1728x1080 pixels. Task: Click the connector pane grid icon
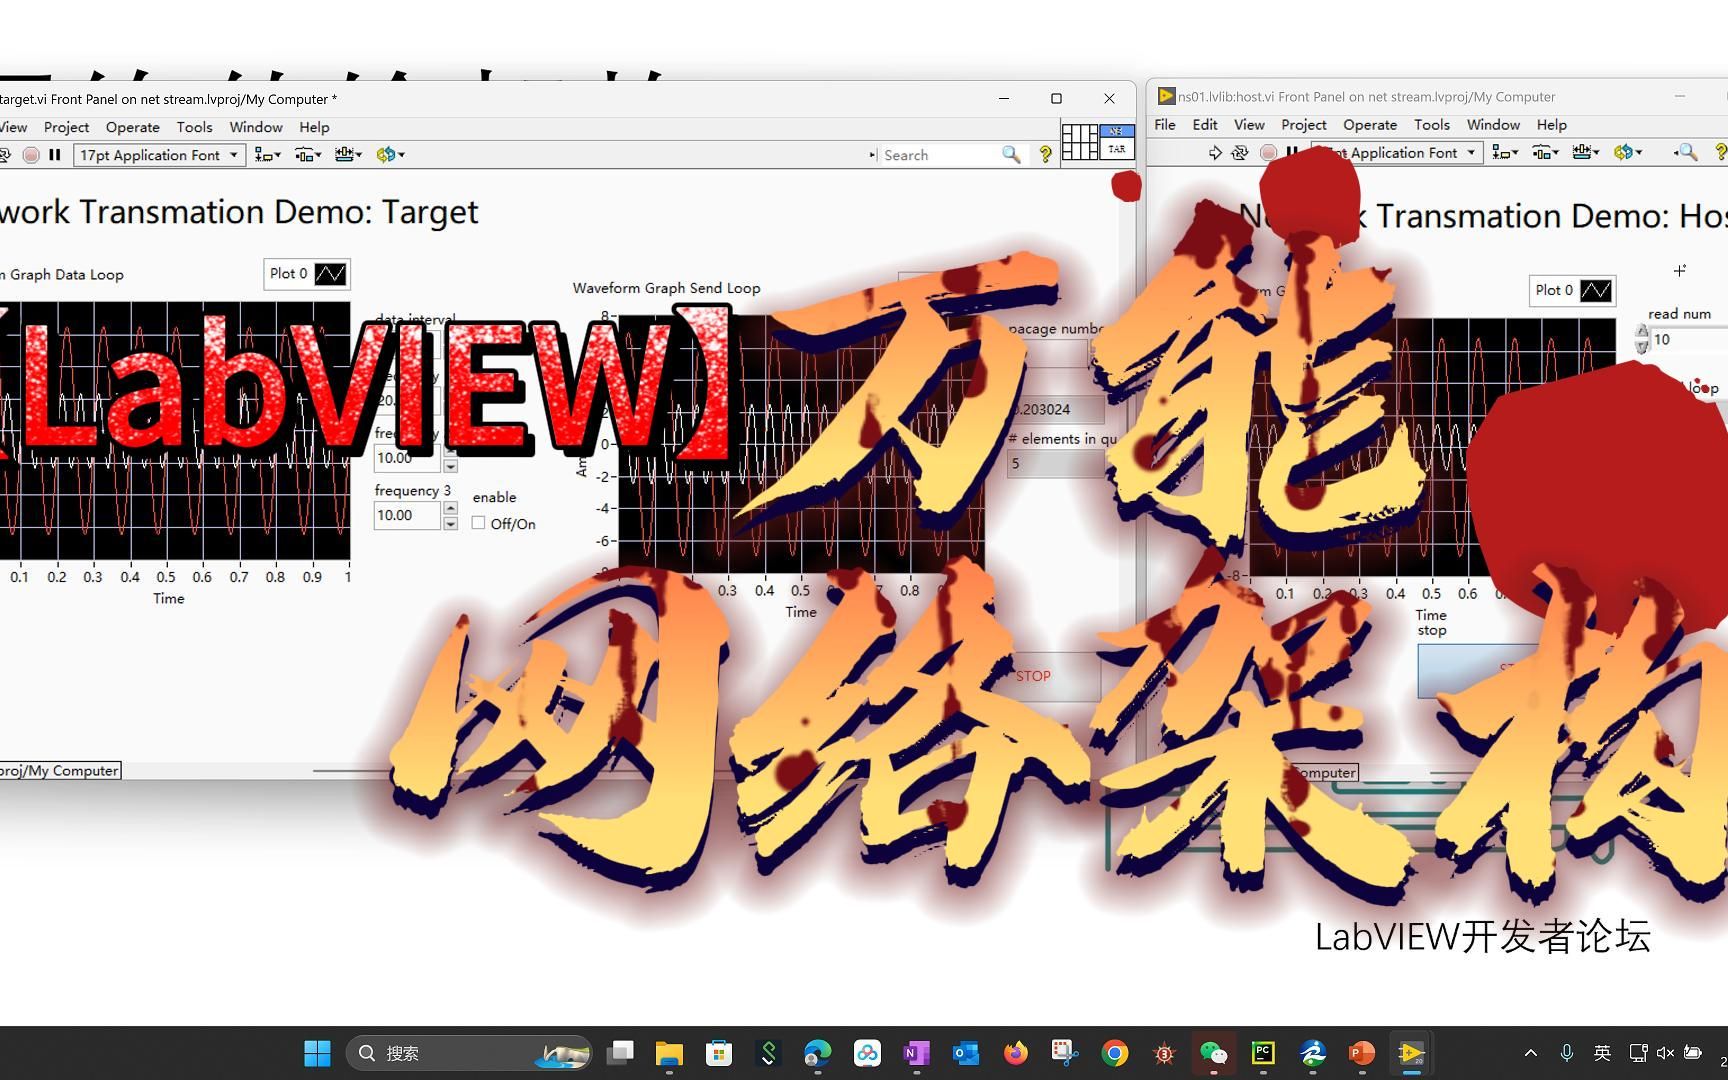[x=1079, y=142]
